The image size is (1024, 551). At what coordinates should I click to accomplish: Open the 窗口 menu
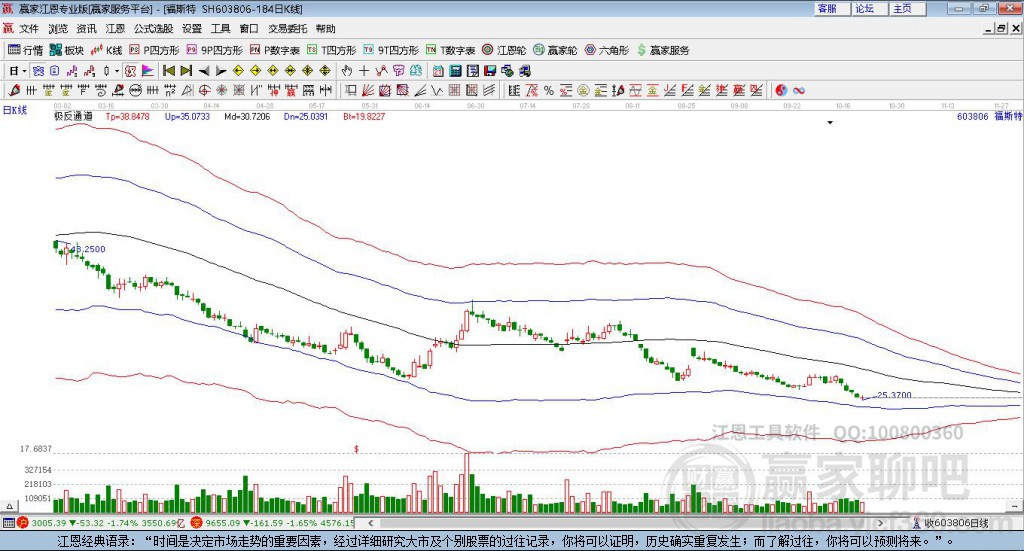click(x=249, y=29)
